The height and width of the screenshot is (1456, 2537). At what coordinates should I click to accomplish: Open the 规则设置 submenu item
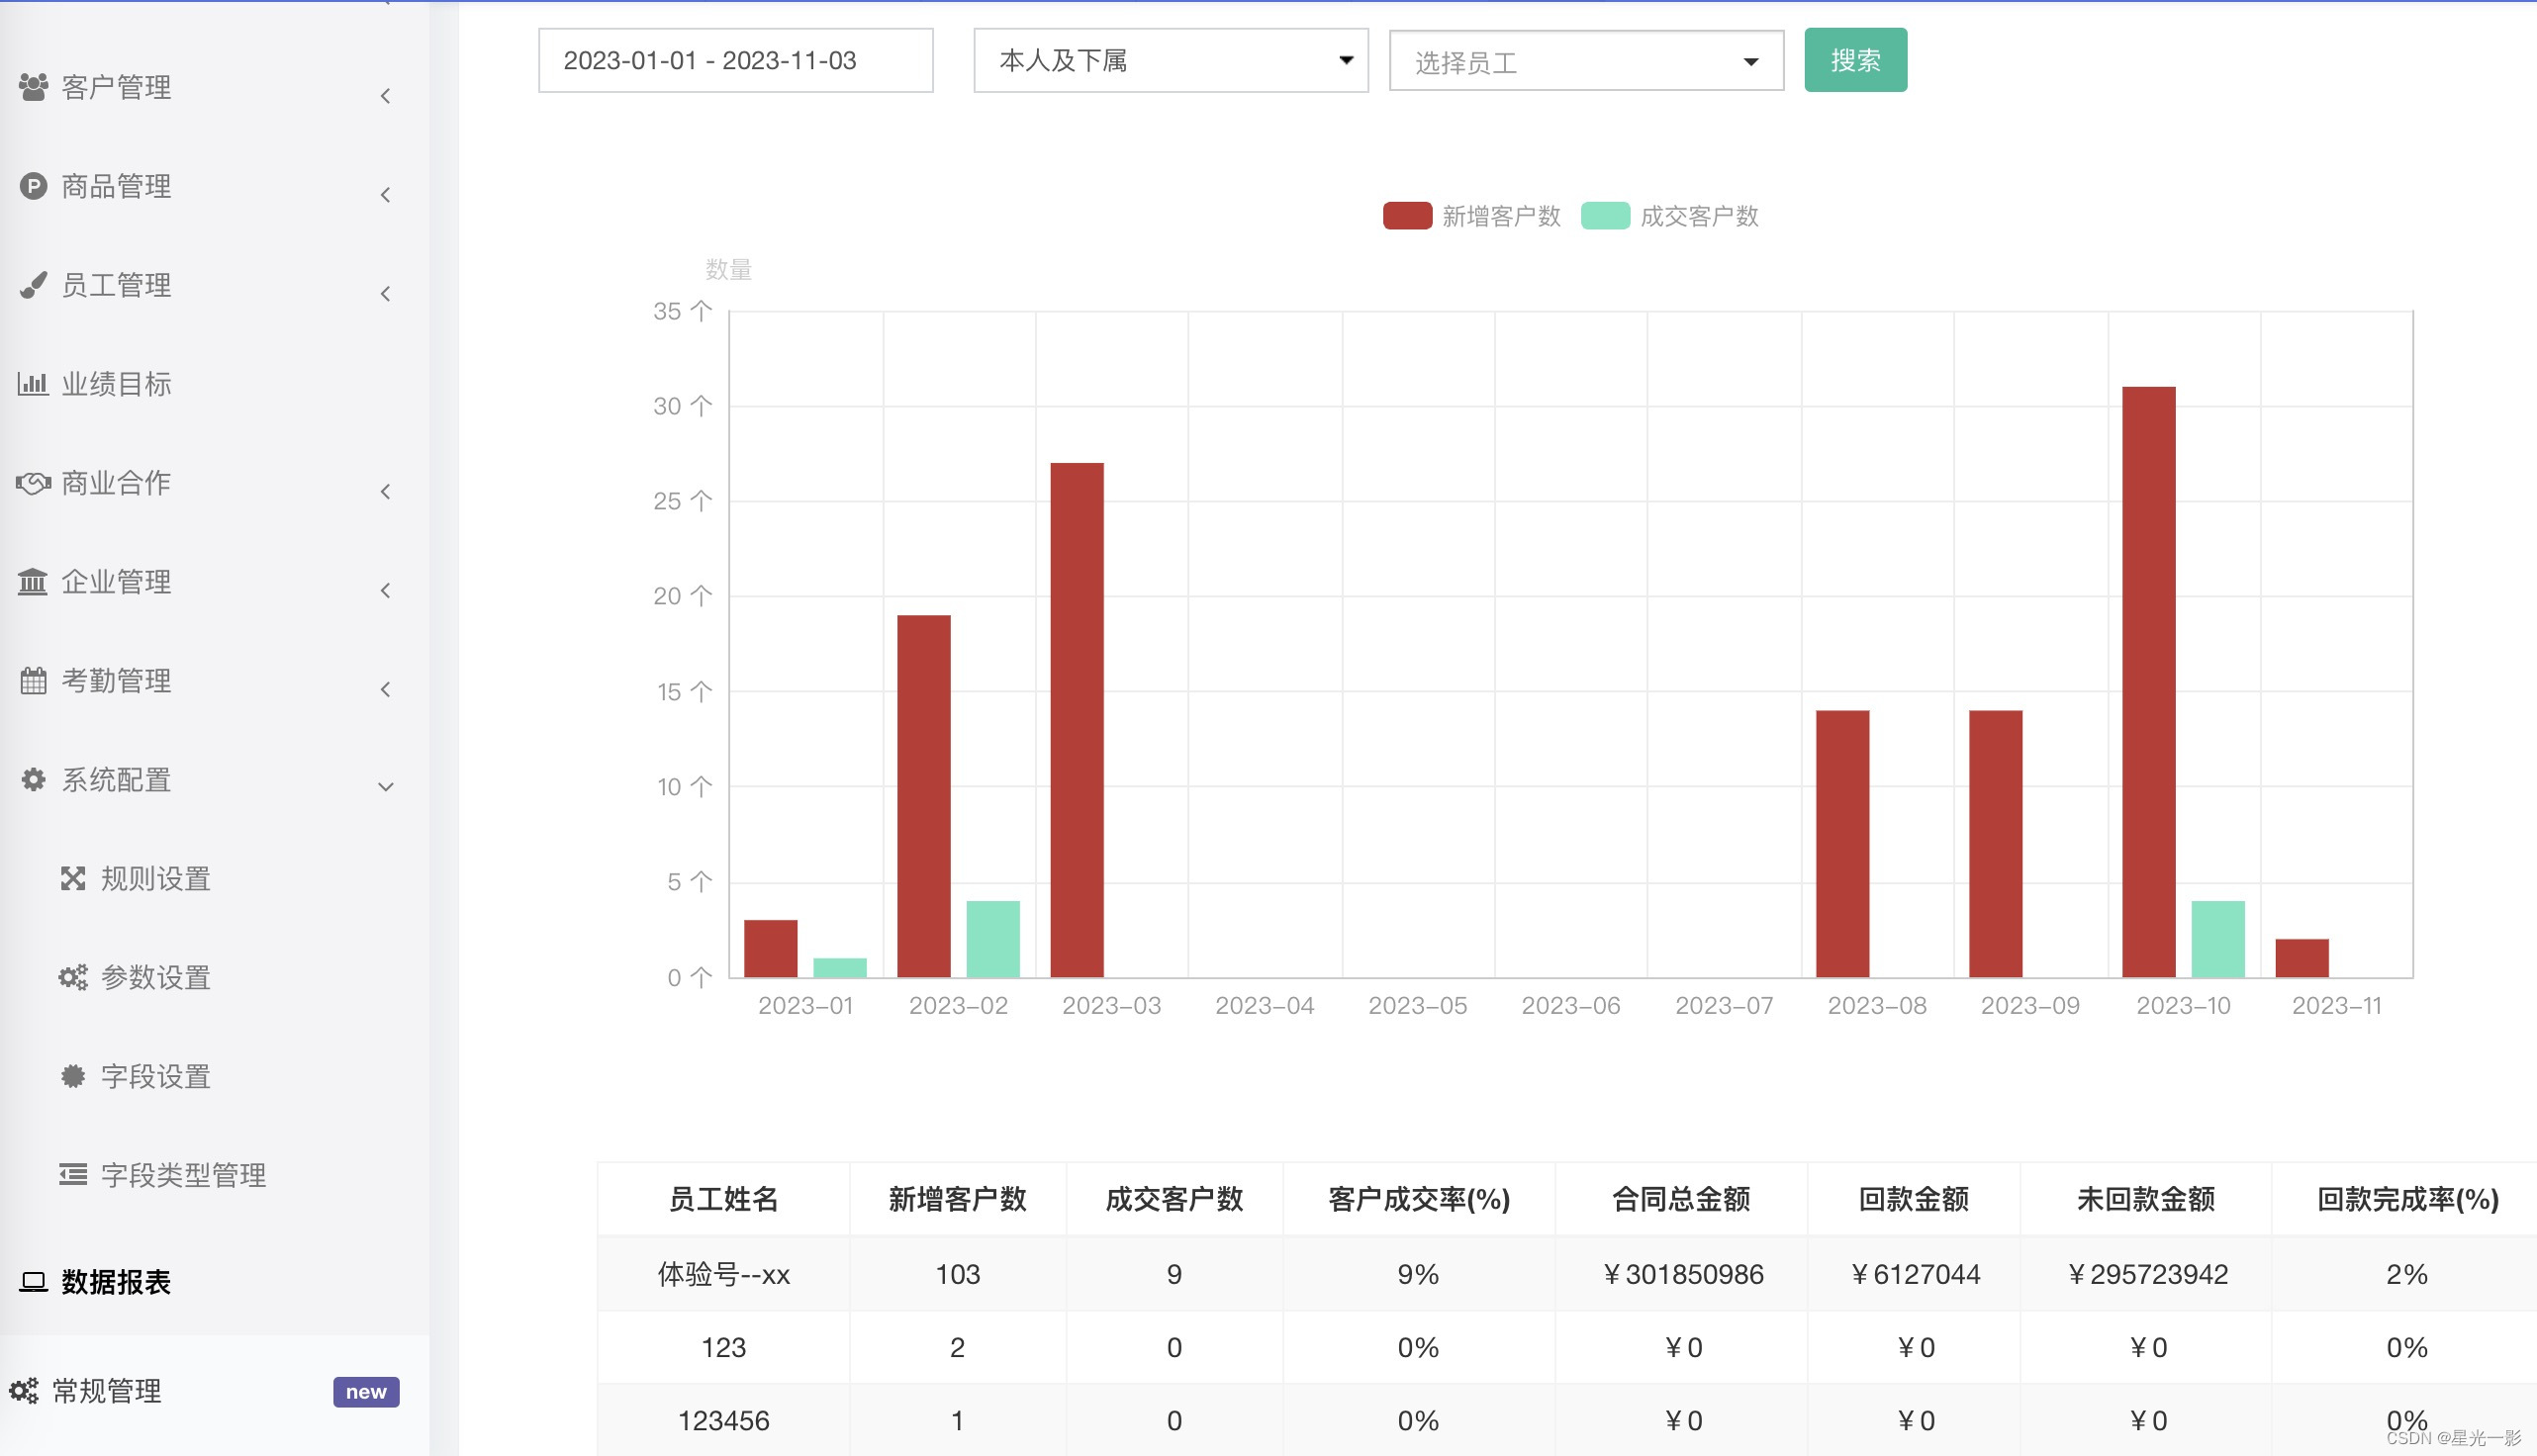(155, 879)
